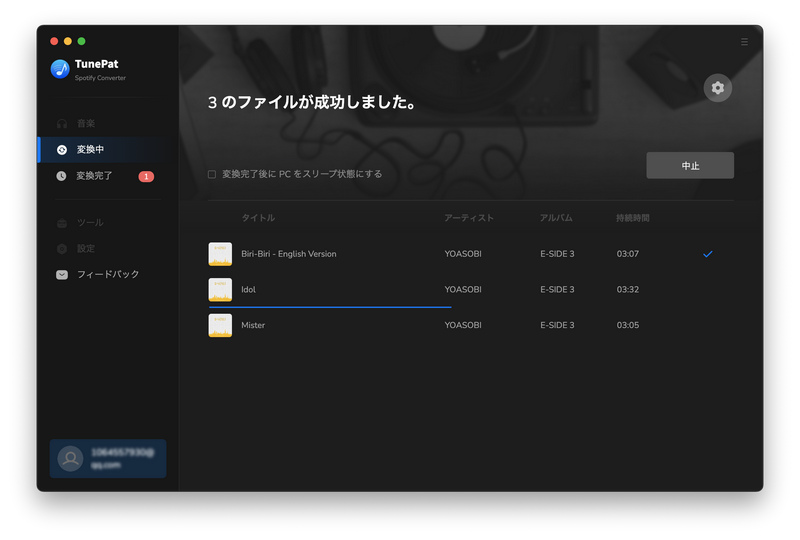Click the 03:05 duration value
The image size is (800, 540).
(x=628, y=325)
